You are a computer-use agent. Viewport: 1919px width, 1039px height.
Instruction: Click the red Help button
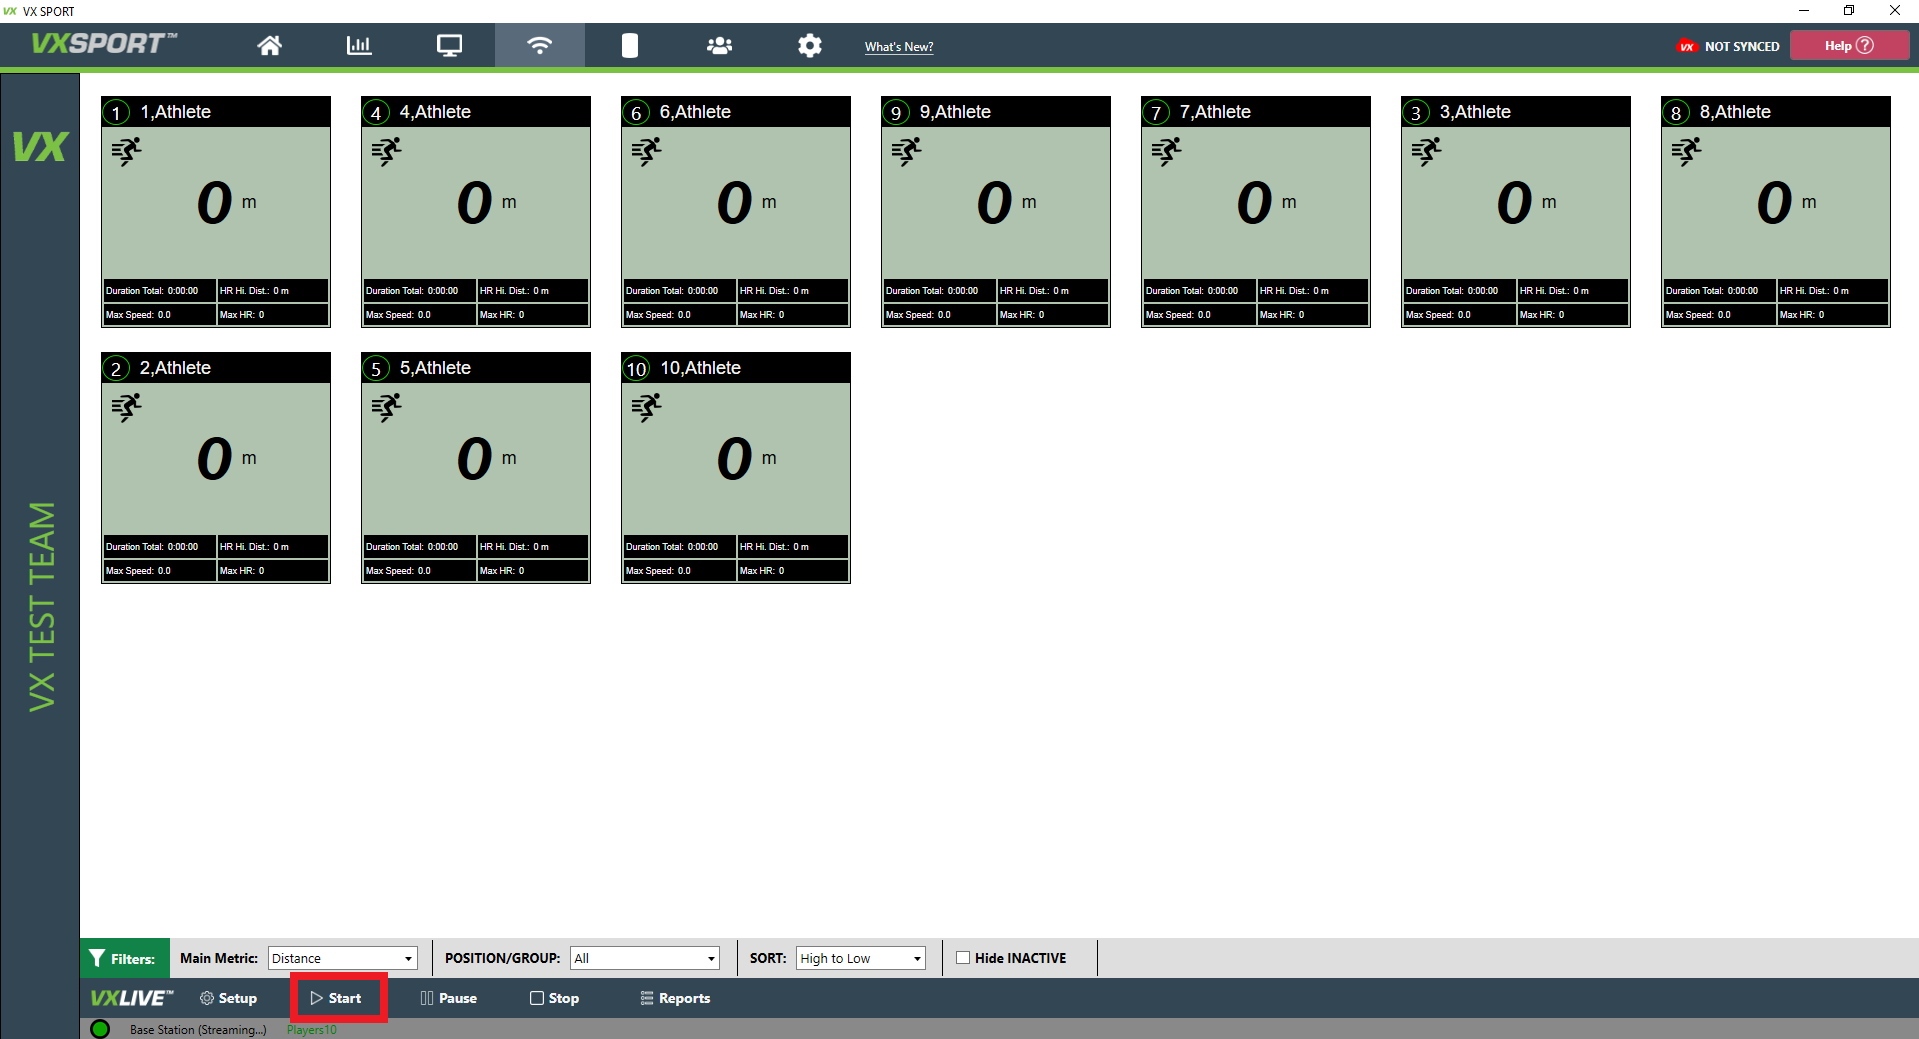[1849, 45]
